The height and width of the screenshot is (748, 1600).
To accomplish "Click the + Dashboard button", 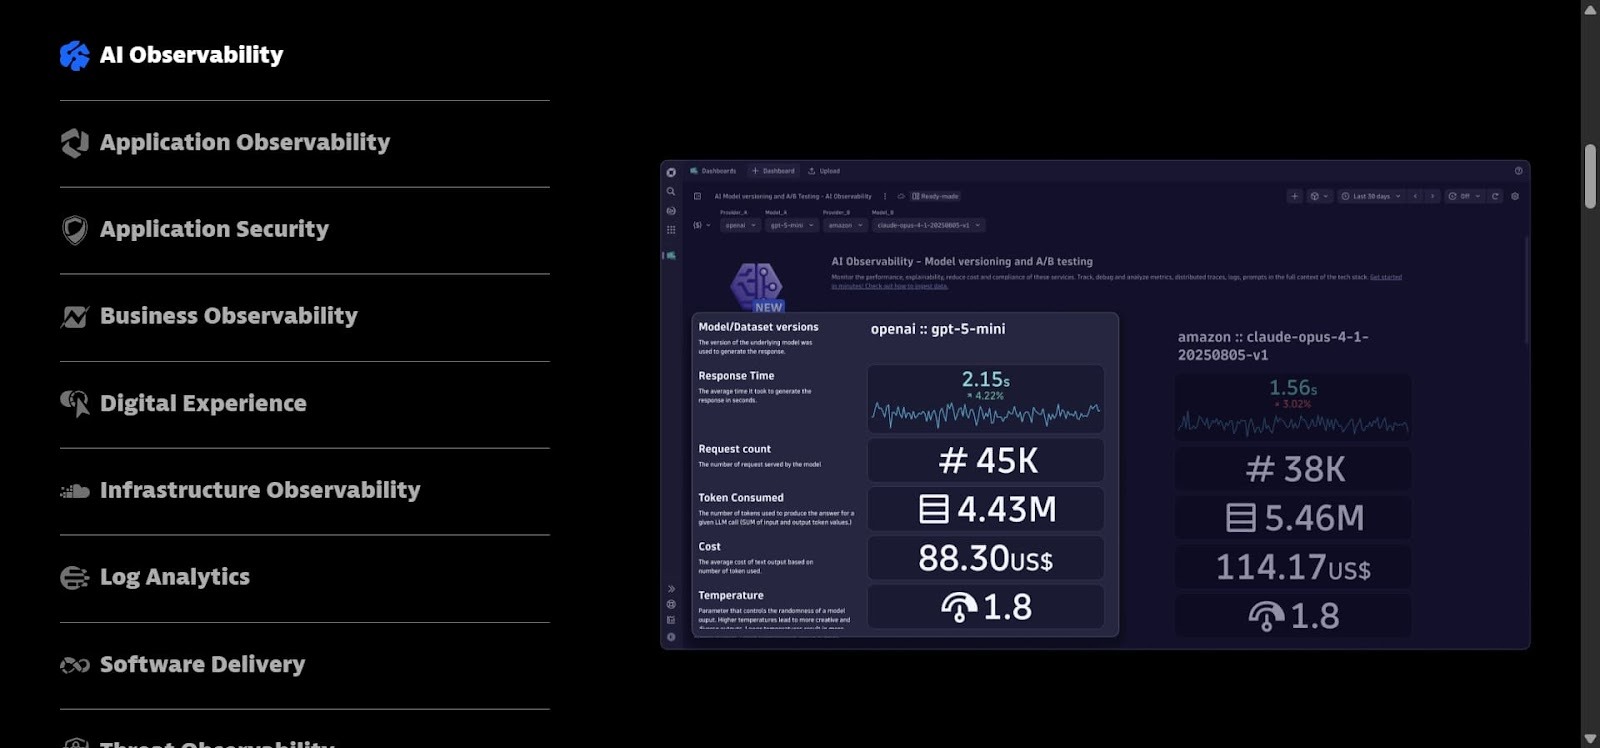I will click(x=773, y=171).
